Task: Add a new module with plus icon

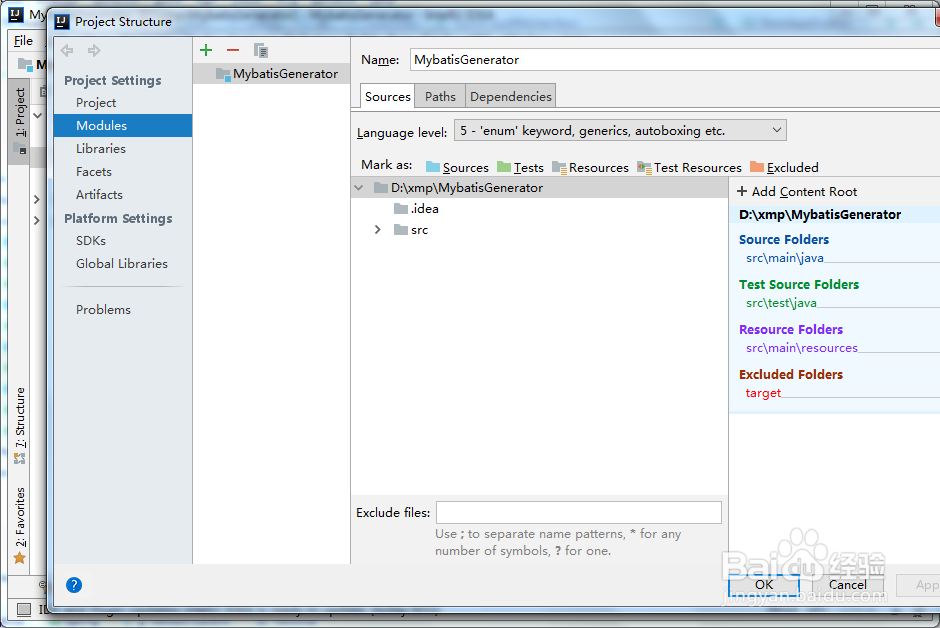Action: click(x=206, y=50)
